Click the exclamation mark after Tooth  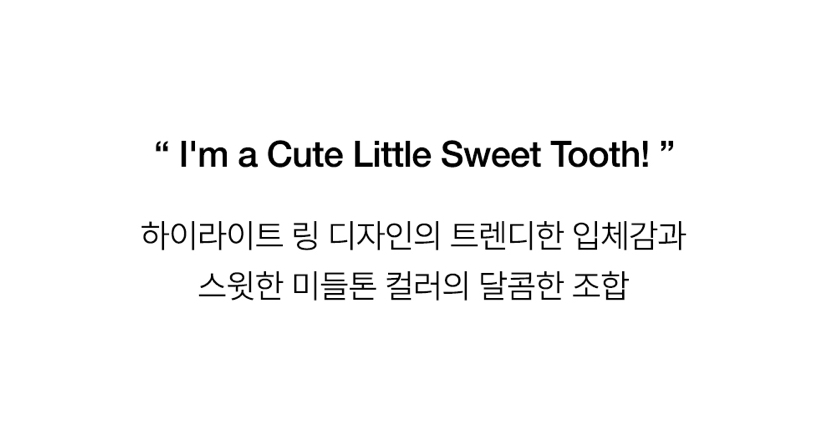coord(638,158)
